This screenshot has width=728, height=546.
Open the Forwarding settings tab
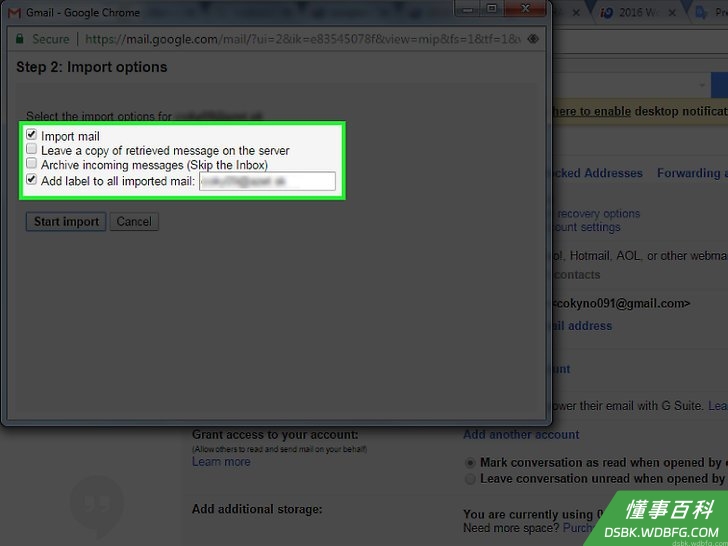click(692, 173)
